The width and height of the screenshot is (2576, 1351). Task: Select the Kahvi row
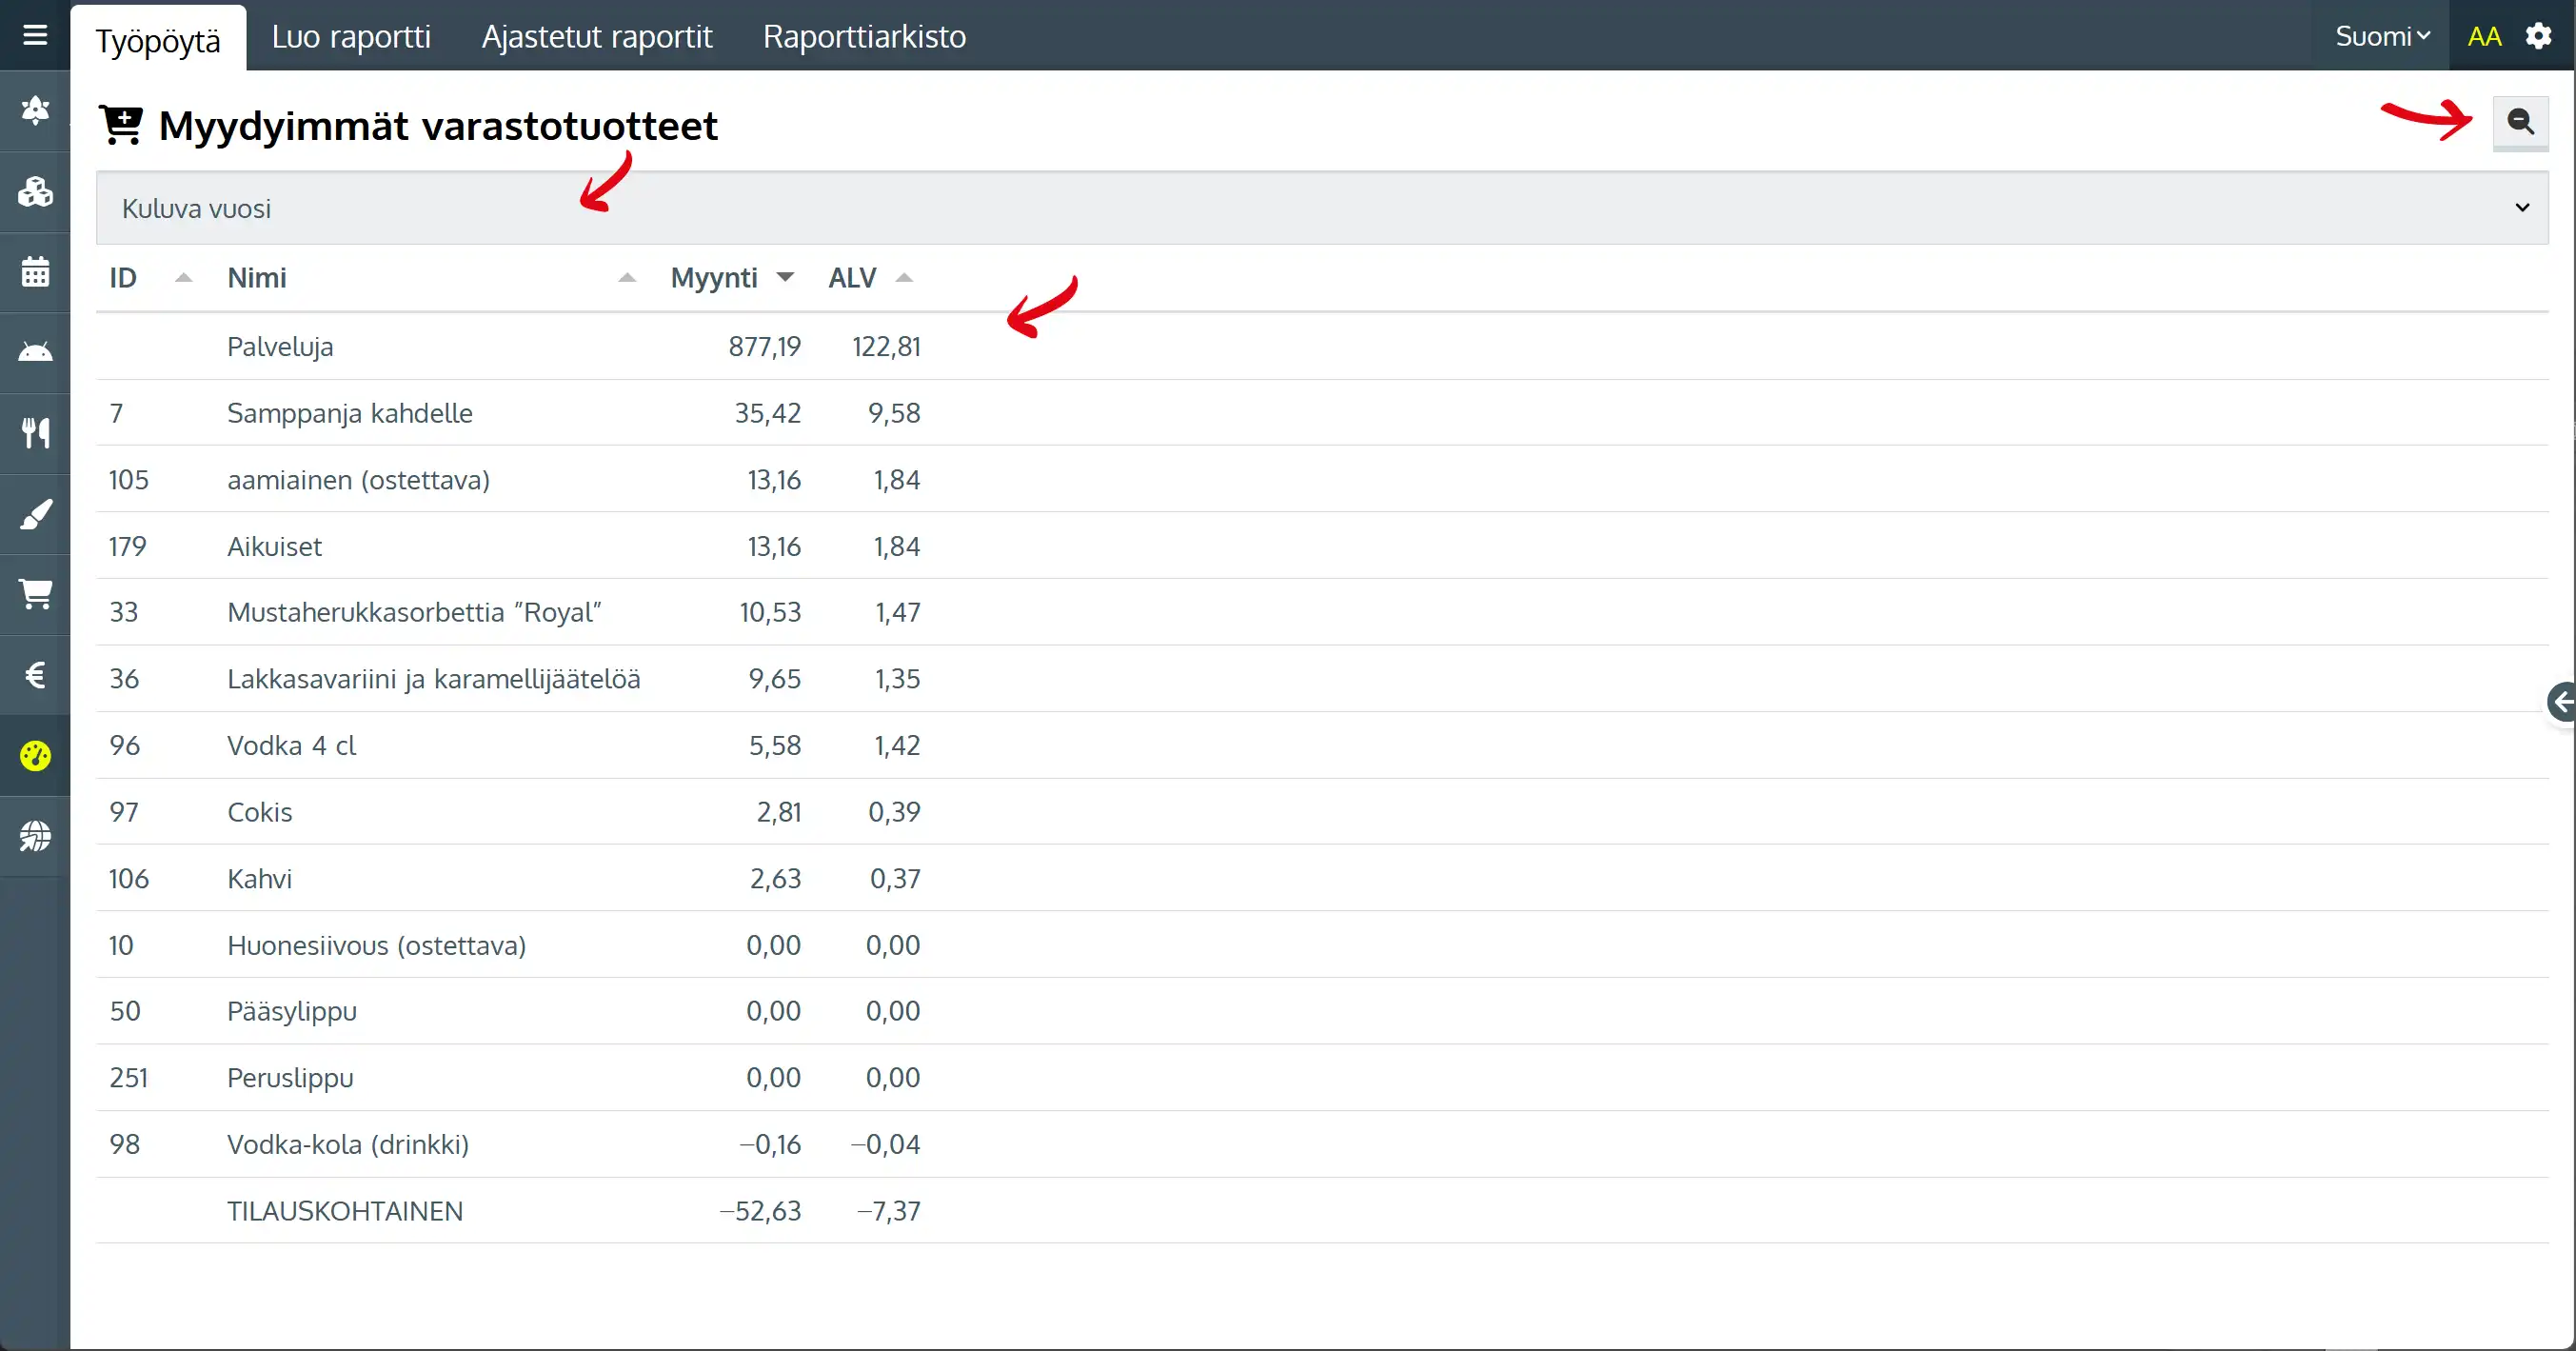click(1322, 879)
